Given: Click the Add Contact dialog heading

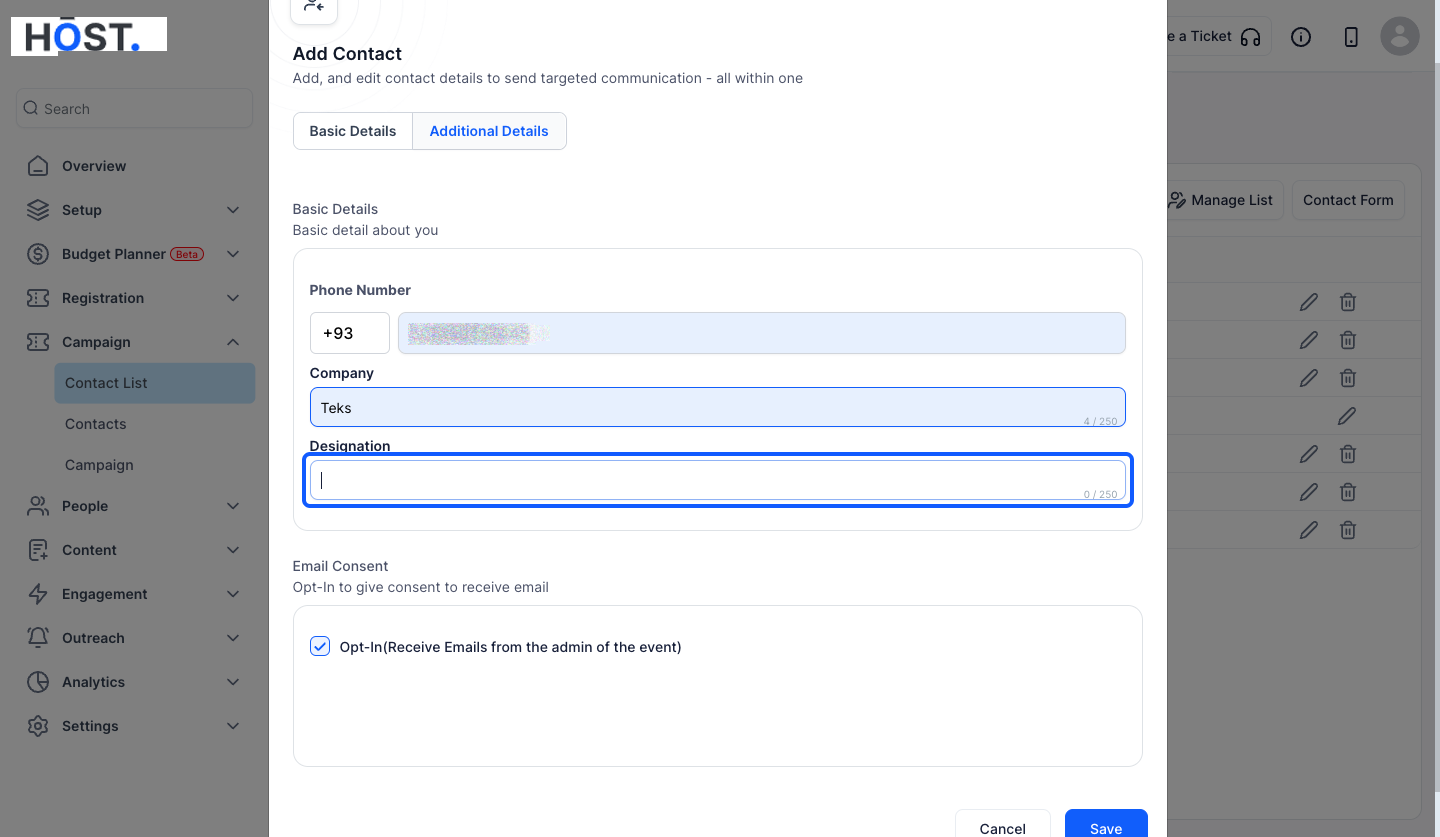Looking at the screenshot, I should click(x=347, y=54).
